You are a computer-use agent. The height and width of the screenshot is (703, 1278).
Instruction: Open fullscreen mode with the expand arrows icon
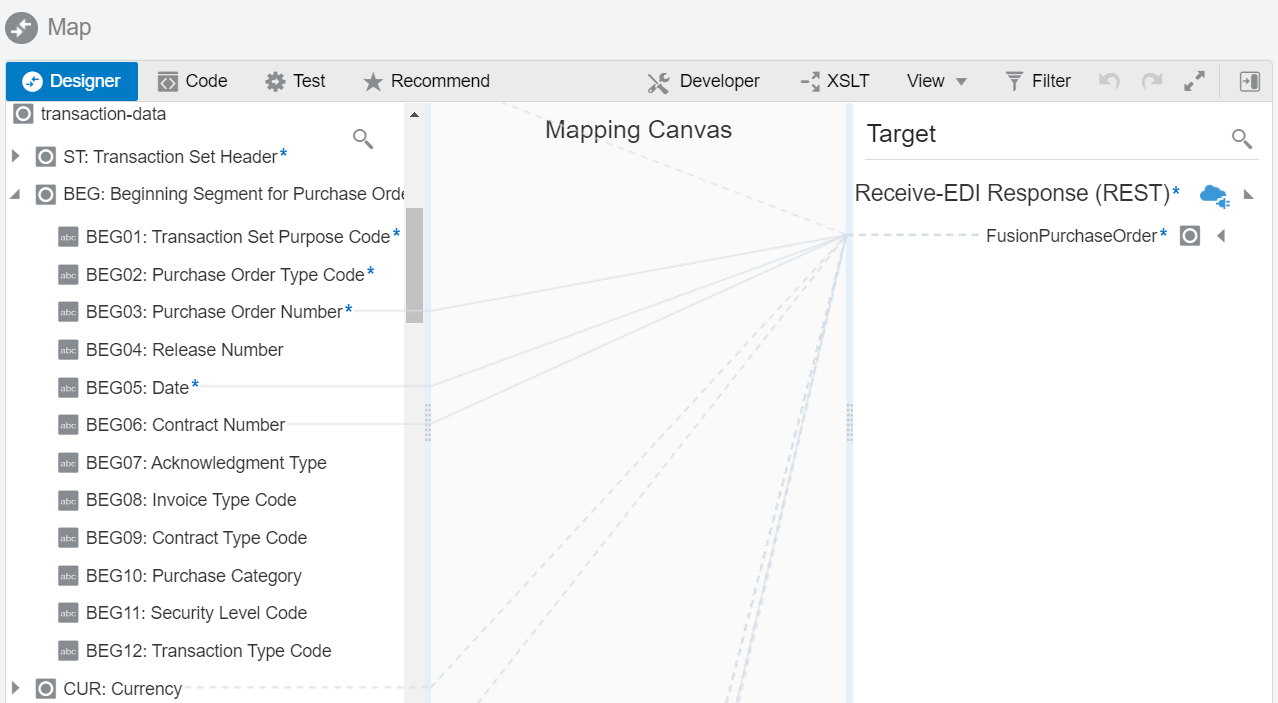pyautogui.click(x=1193, y=81)
